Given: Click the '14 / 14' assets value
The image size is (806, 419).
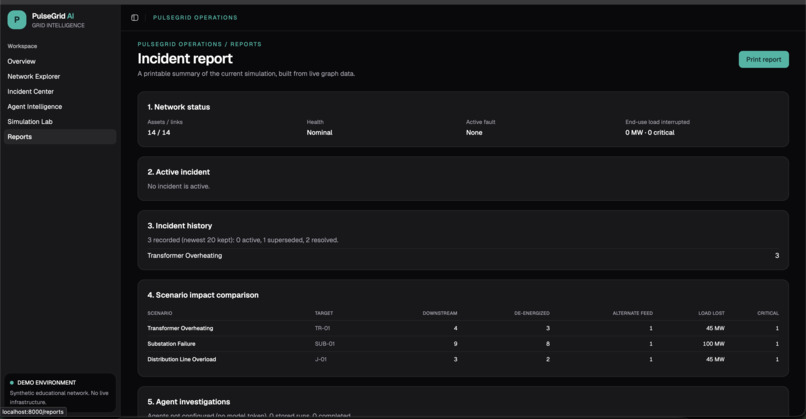Looking at the screenshot, I should pyautogui.click(x=159, y=133).
